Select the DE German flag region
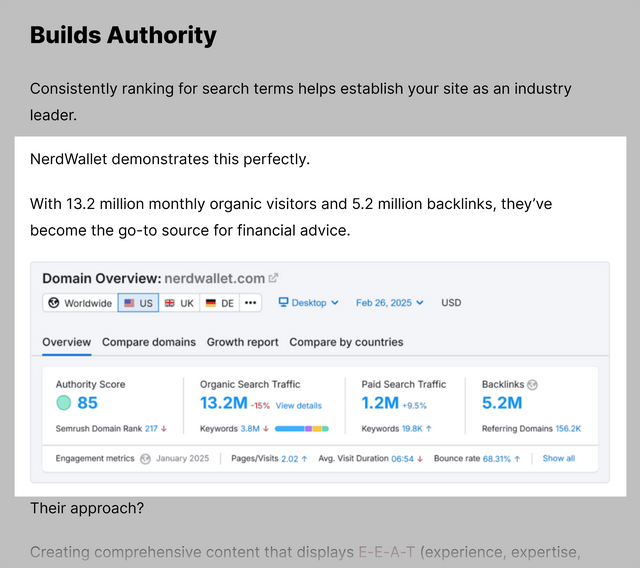This screenshot has height=568, width=640. click(x=220, y=302)
